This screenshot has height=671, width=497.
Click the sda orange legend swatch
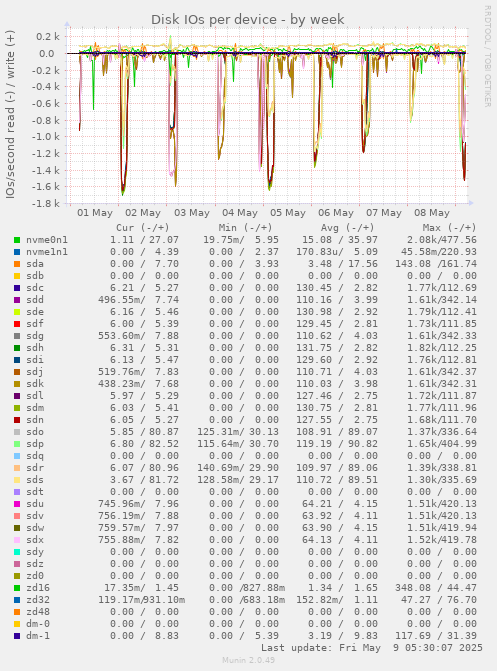(x=17, y=264)
